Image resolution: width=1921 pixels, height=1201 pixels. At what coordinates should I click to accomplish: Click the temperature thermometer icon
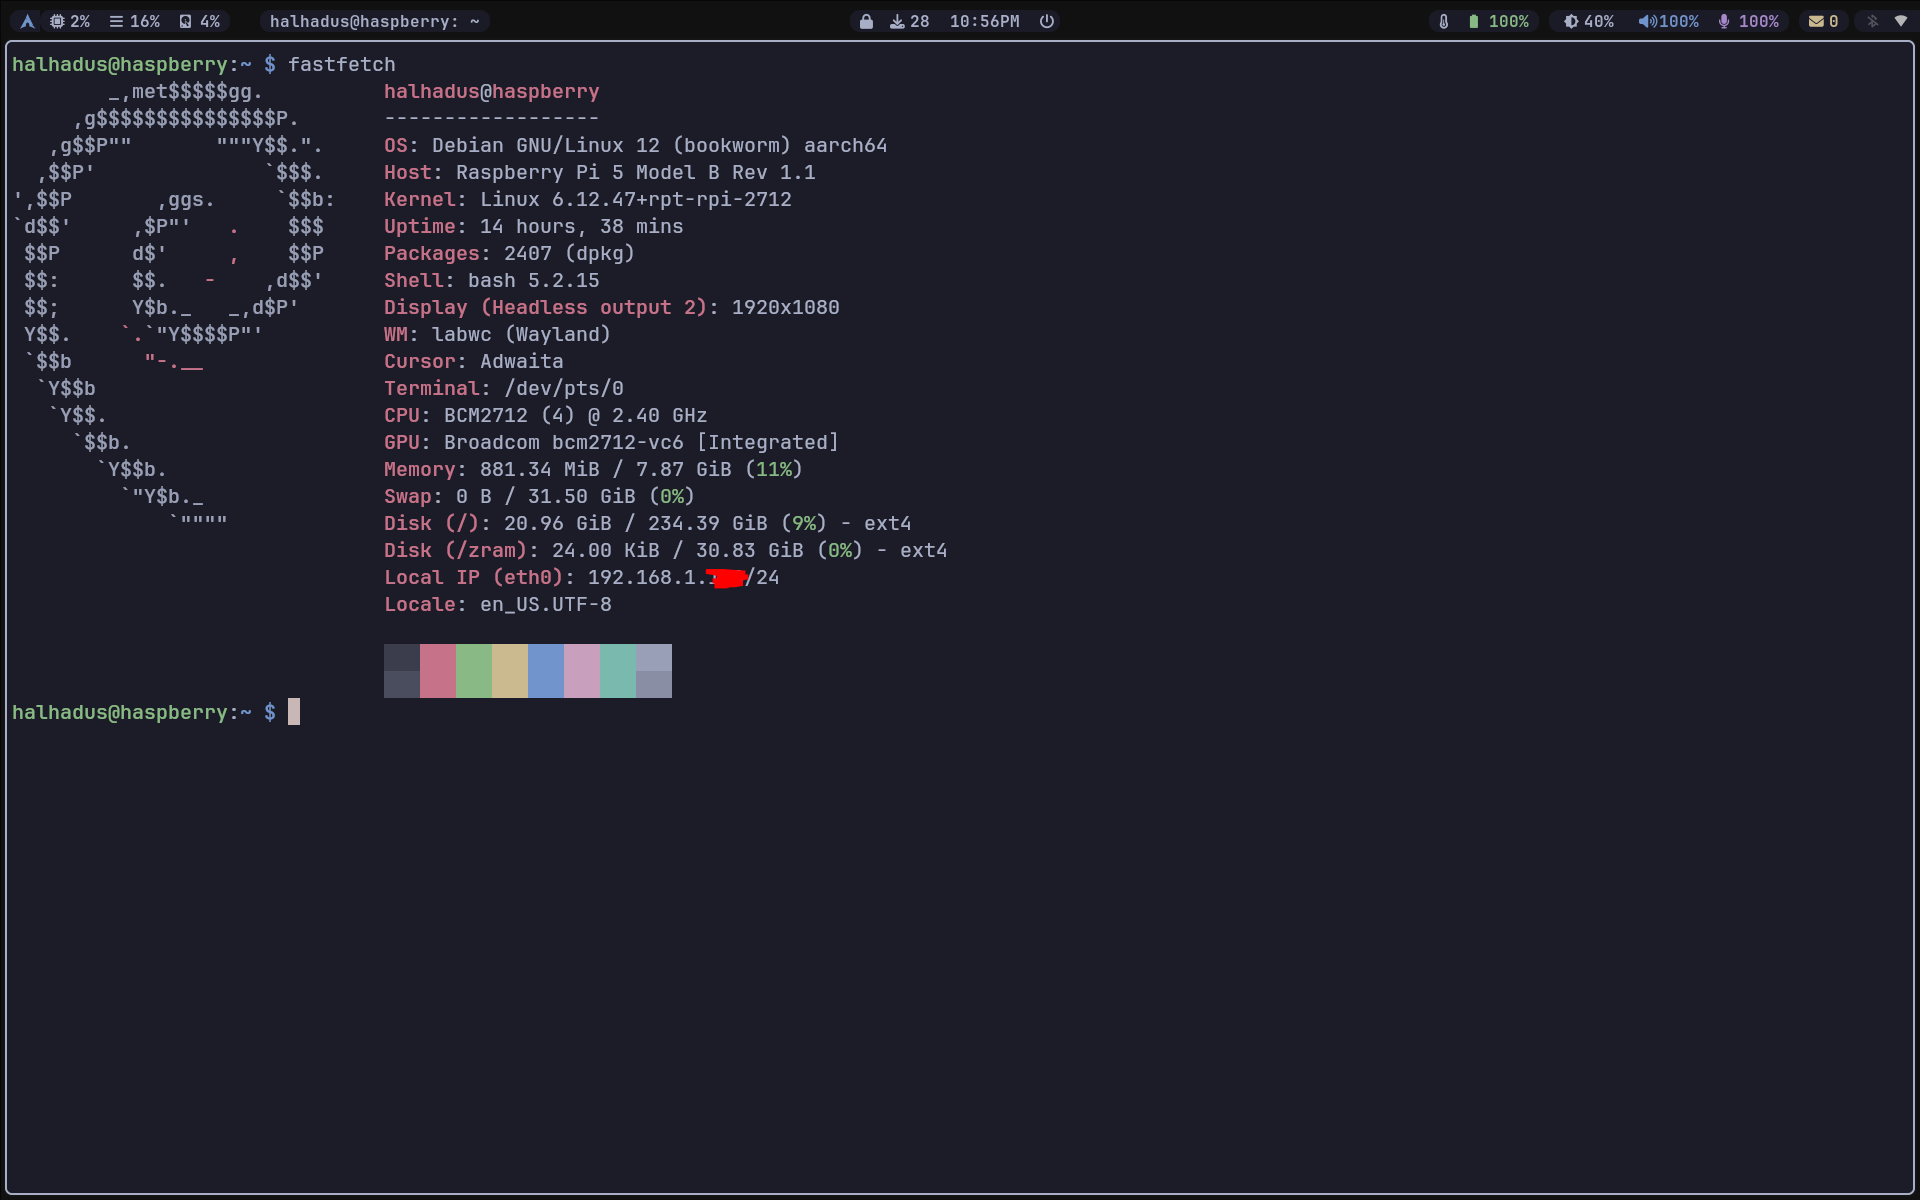[x=1443, y=21]
